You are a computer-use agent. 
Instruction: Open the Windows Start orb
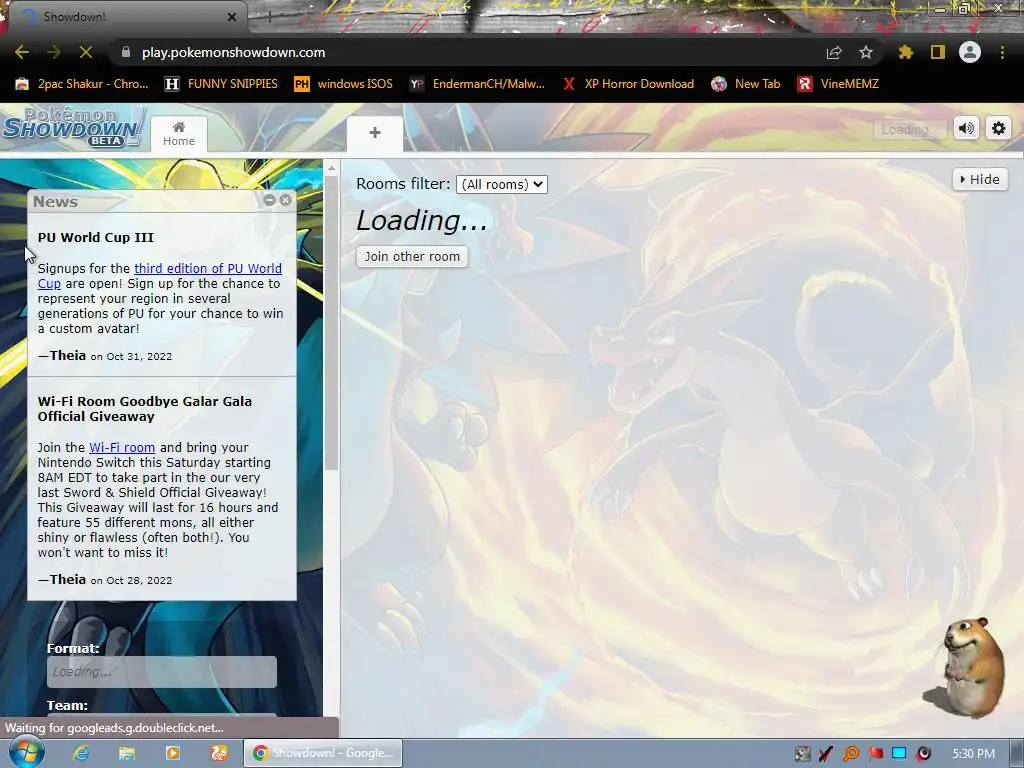point(26,752)
